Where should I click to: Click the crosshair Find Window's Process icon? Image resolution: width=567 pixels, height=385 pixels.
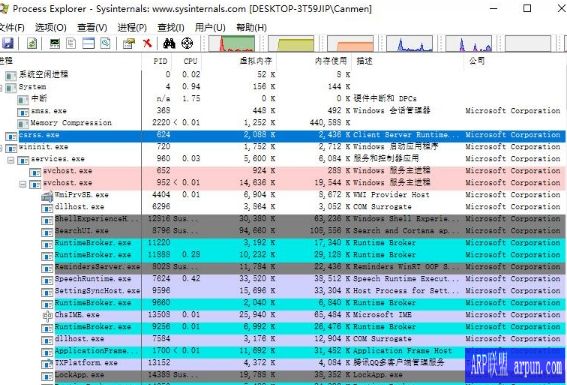pyautogui.click(x=187, y=43)
